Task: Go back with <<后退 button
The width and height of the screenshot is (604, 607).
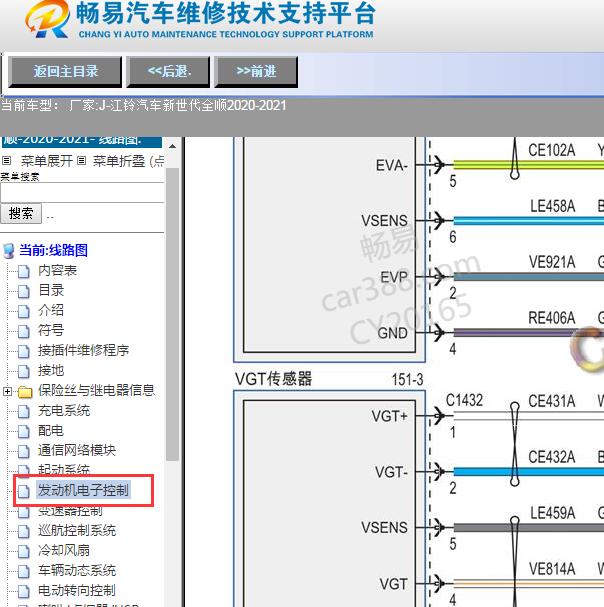Action: coord(168,72)
